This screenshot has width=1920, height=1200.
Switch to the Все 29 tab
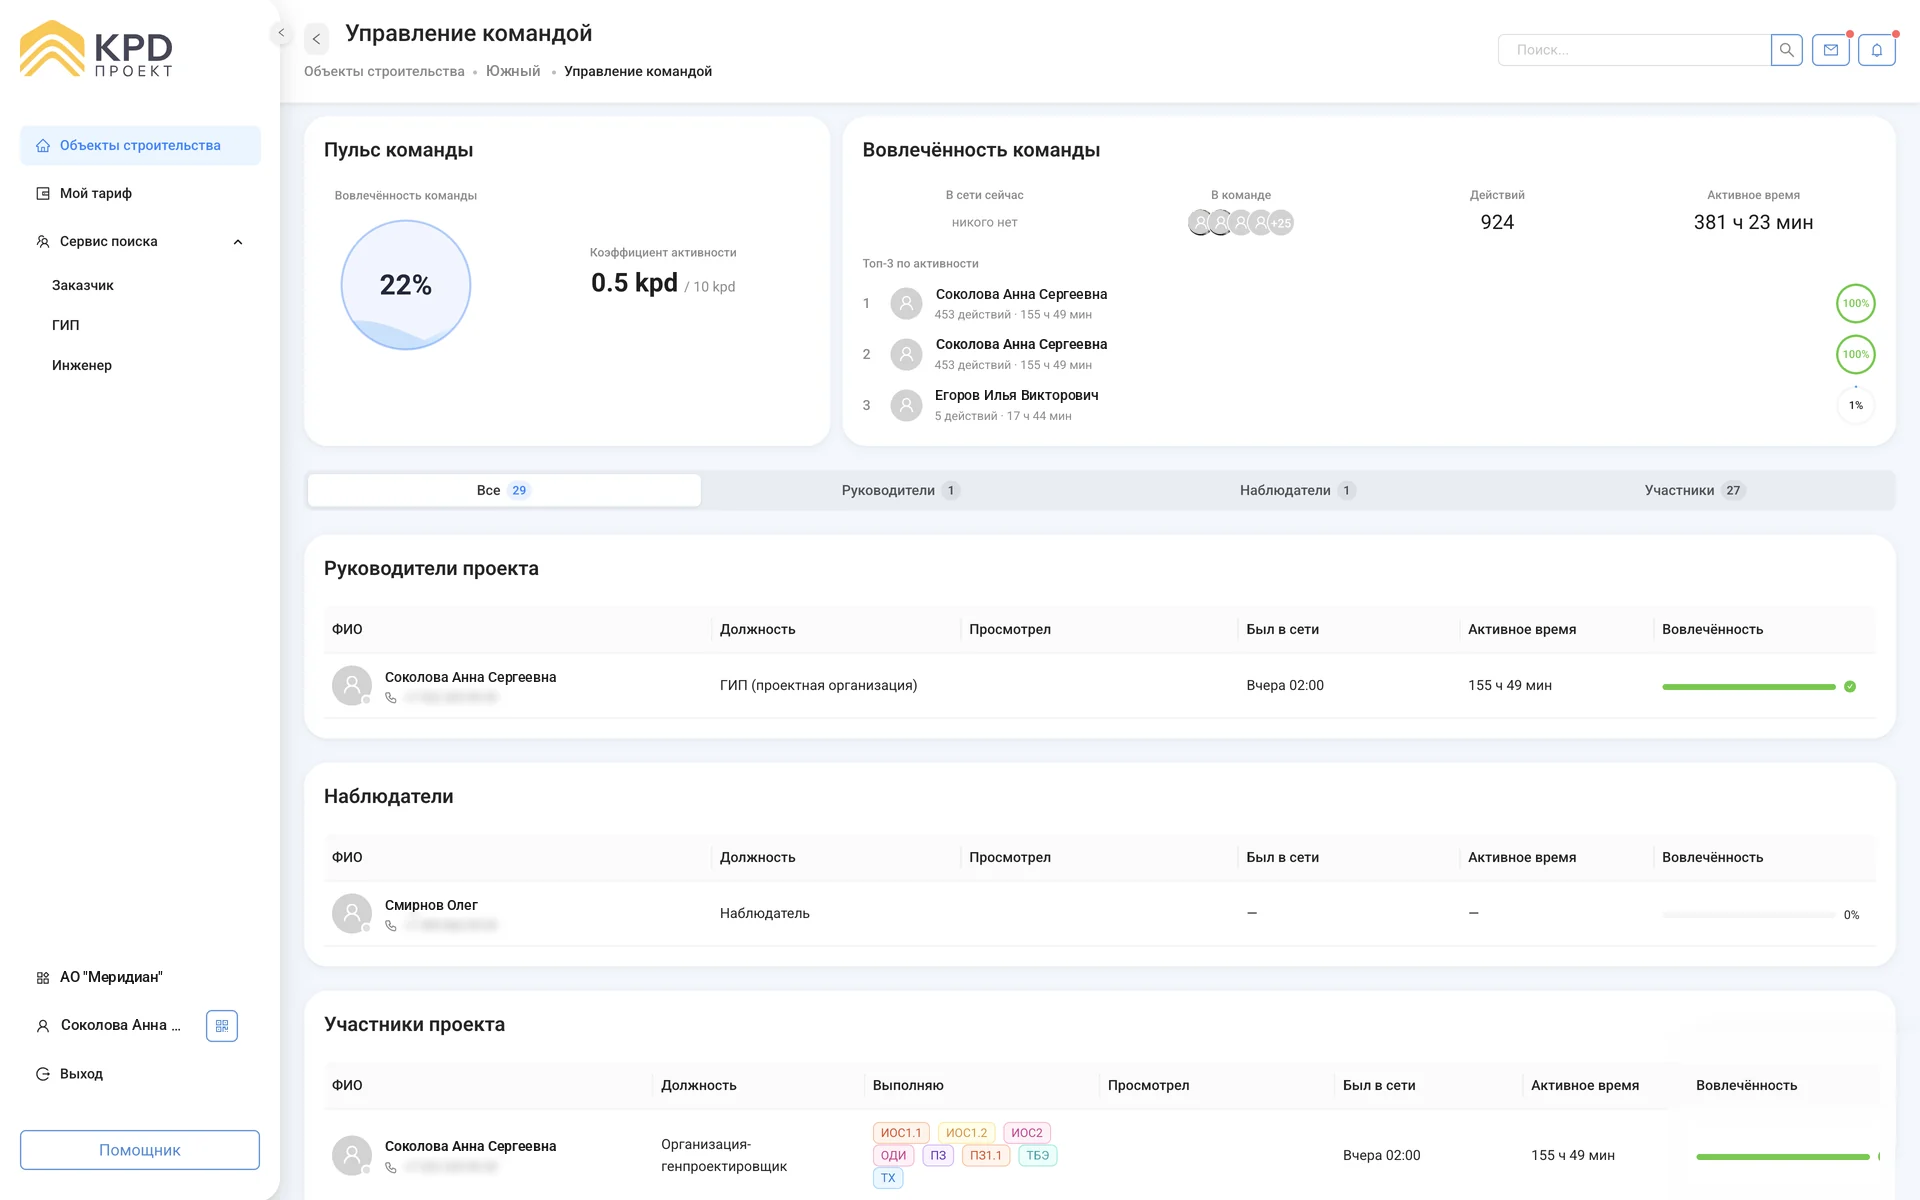point(504,490)
